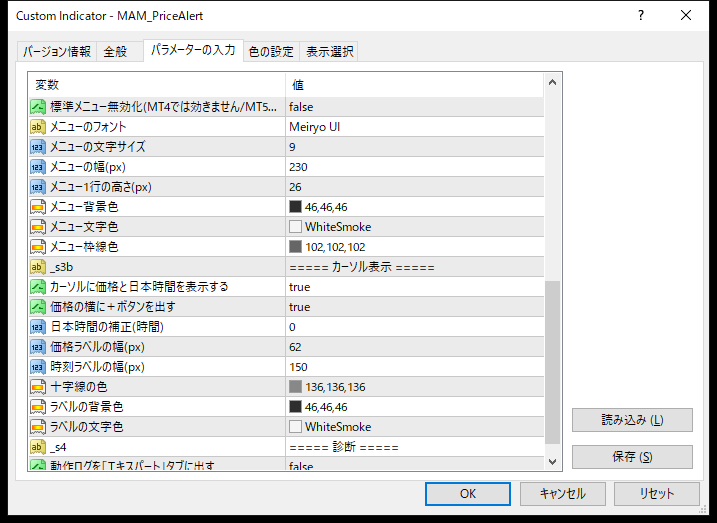The height and width of the screenshot is (523, 717).
Task: Click the color icon beside ラベルの背景色
Action: [38, 407]
